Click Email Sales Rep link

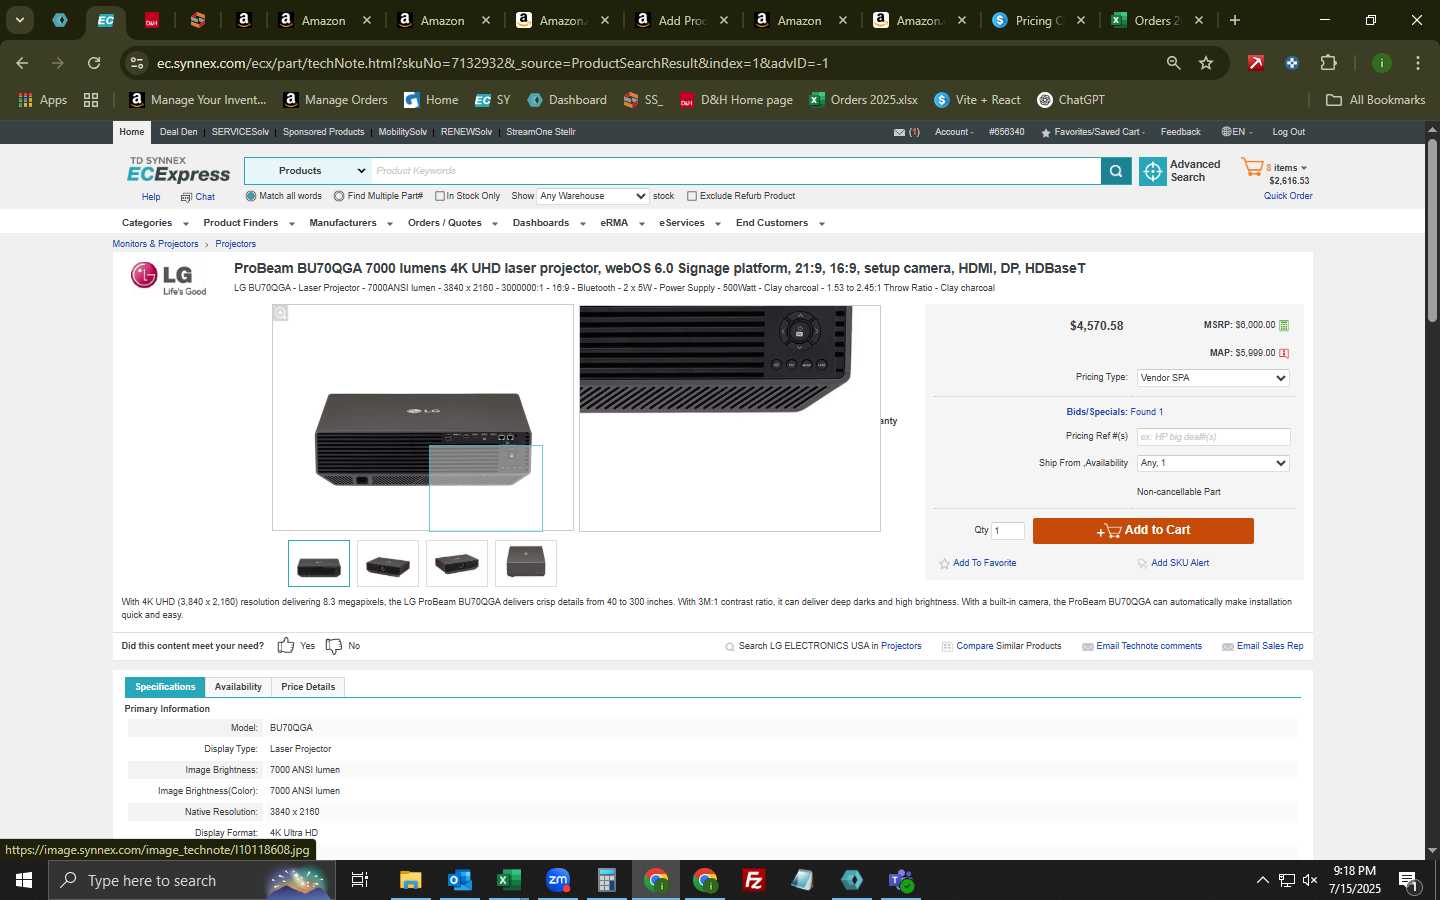click(1270, 646)
